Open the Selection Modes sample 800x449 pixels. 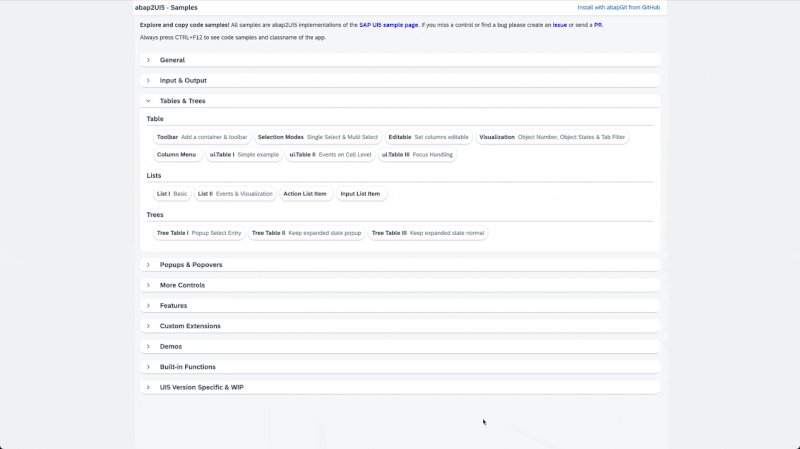[x=317, y=137]
